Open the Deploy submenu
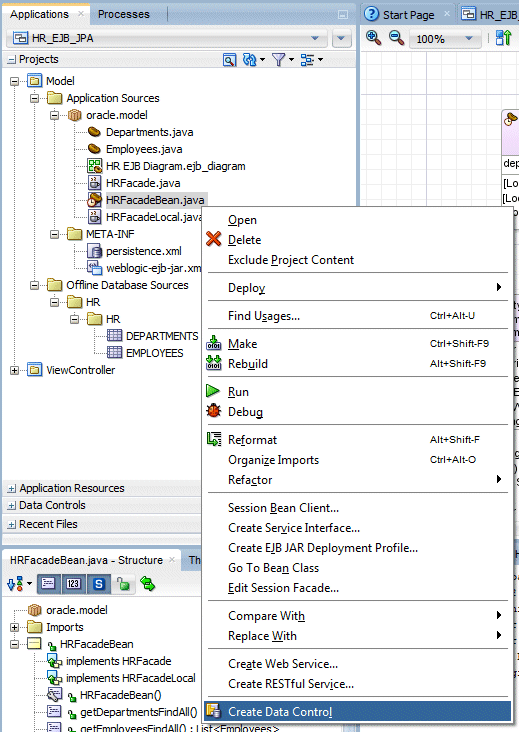 click(358, 288)
